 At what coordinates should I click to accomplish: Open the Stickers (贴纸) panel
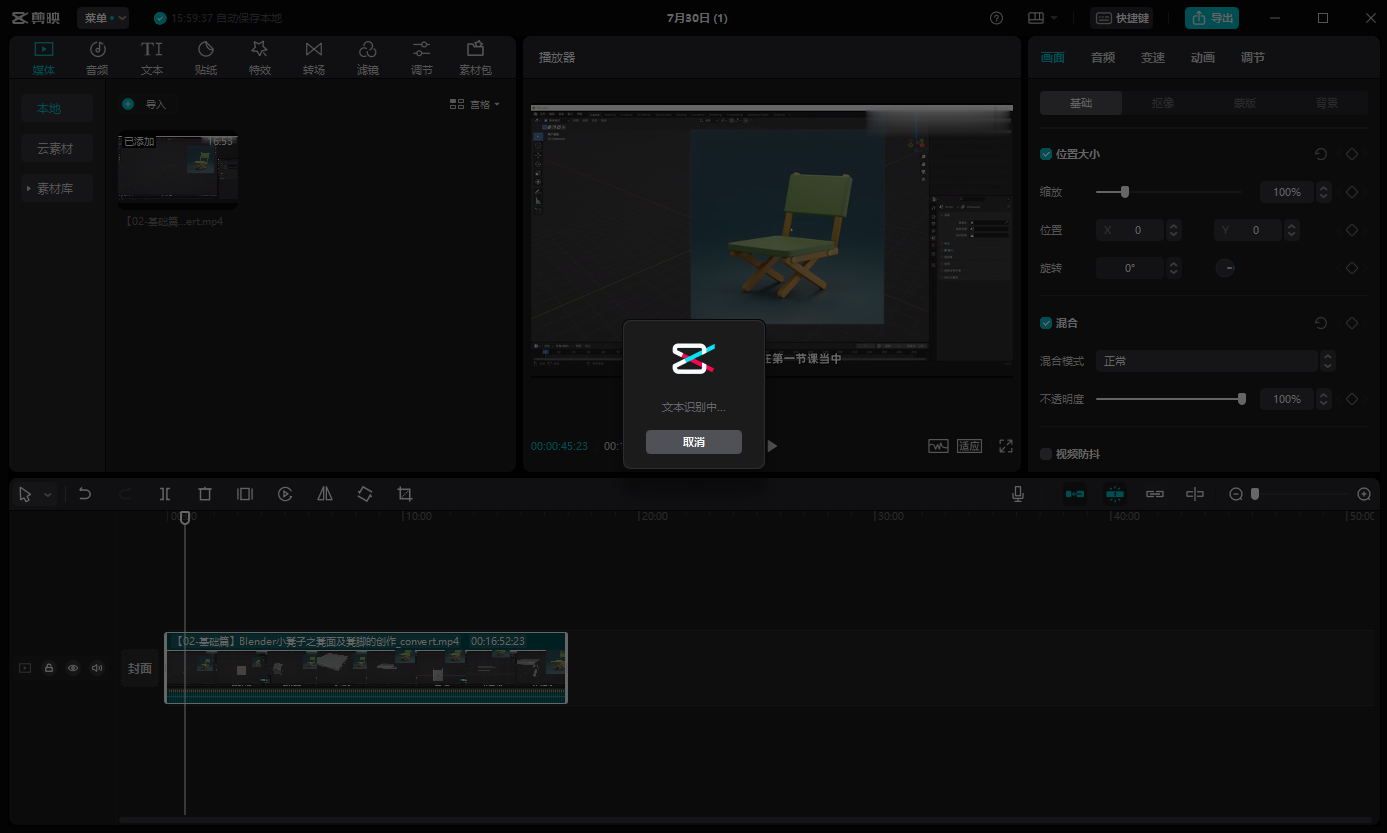tap(206, 58)
